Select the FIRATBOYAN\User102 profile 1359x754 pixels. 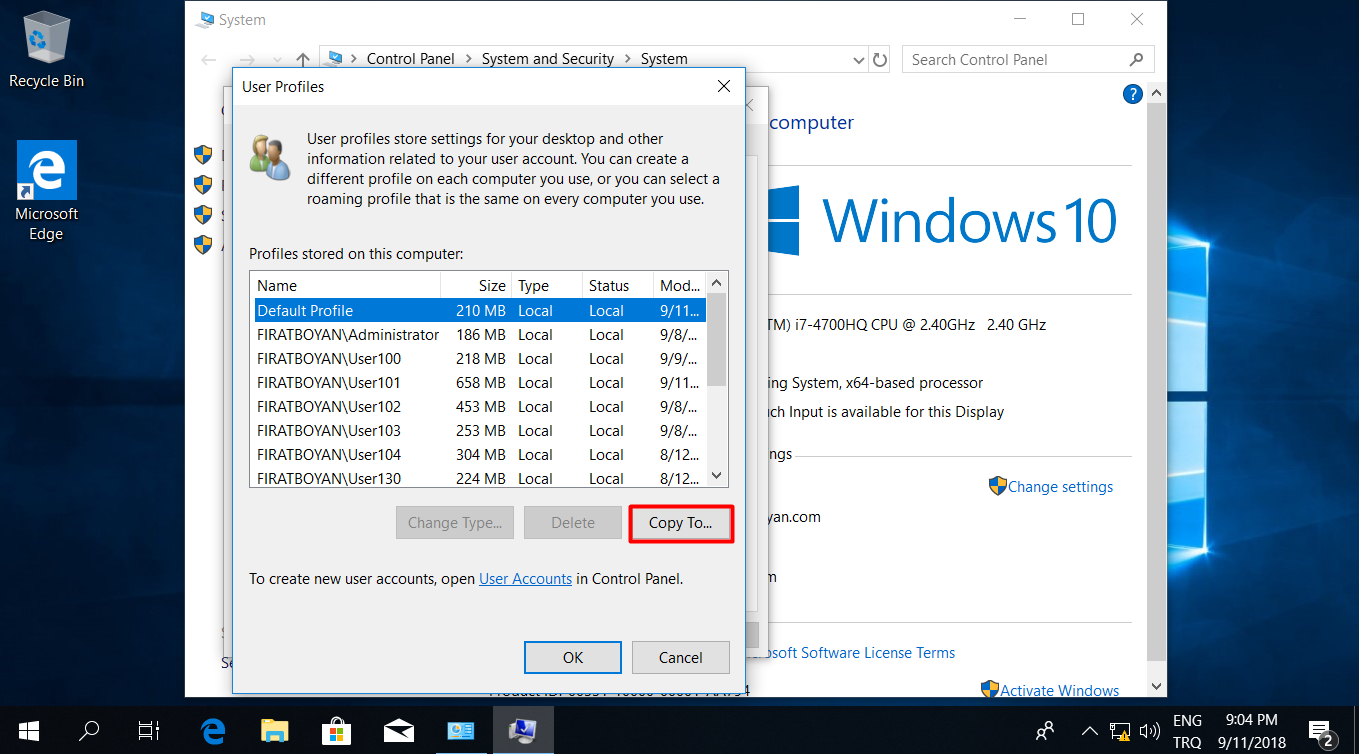pyautogui.click(x=480, y=407)
